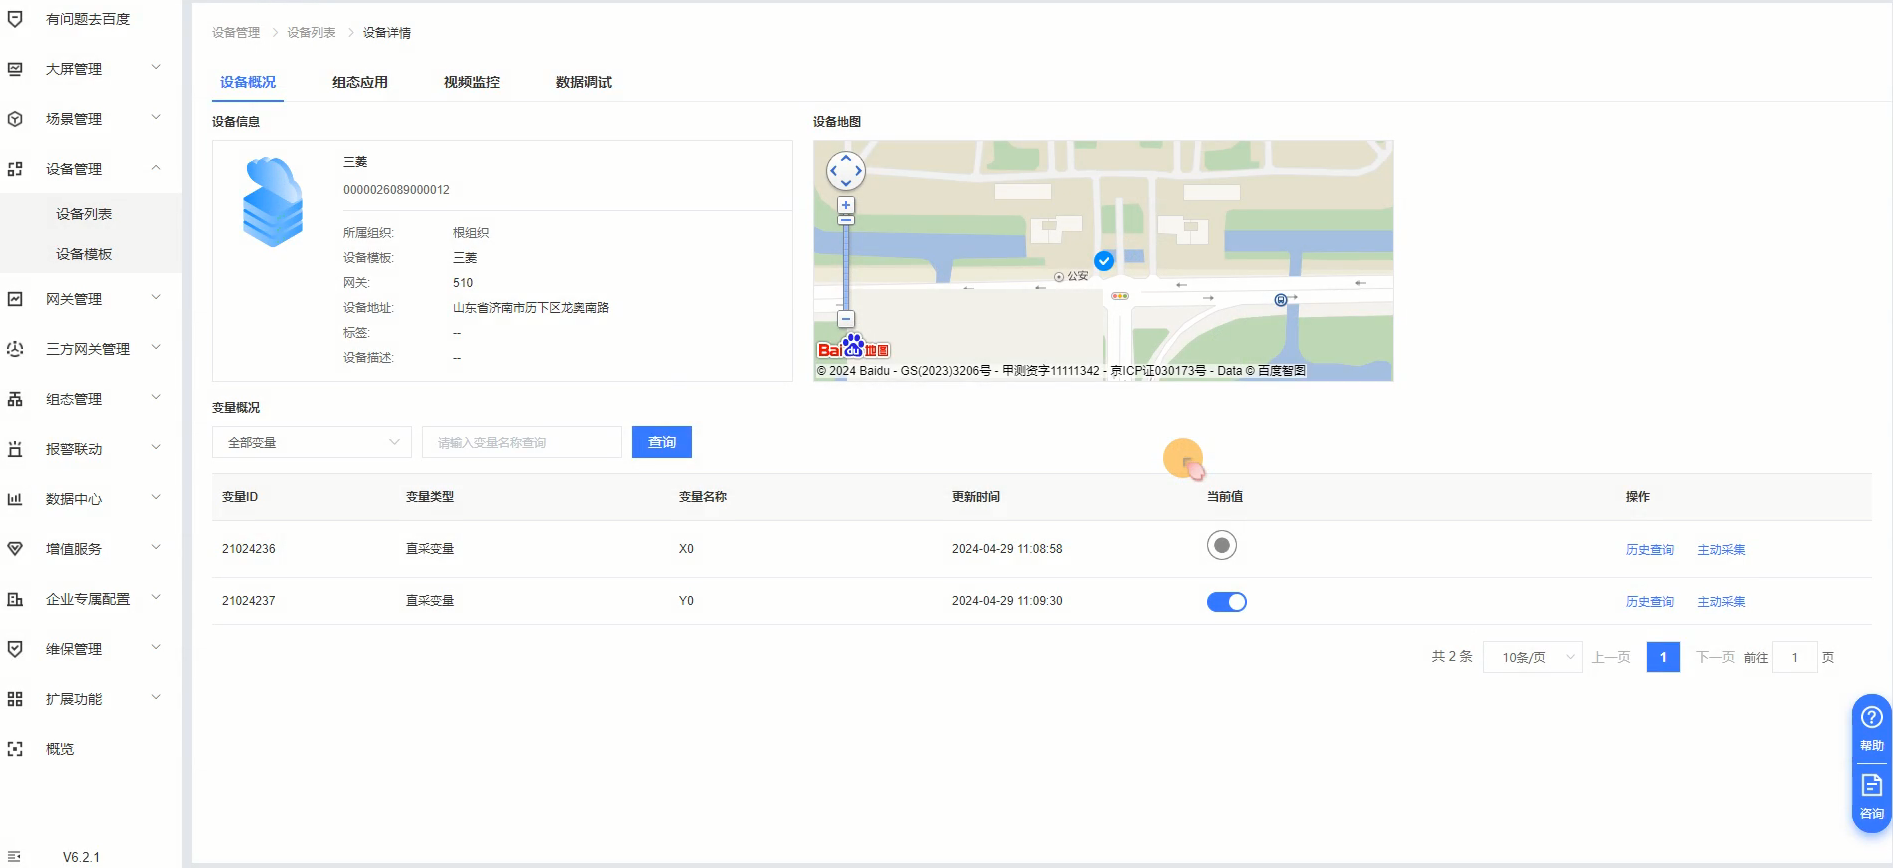The height and width of the screenshot is (868, 1893).
Task: Open the 全部变量 dropdown filter
Action: click(x=311, y=442)
